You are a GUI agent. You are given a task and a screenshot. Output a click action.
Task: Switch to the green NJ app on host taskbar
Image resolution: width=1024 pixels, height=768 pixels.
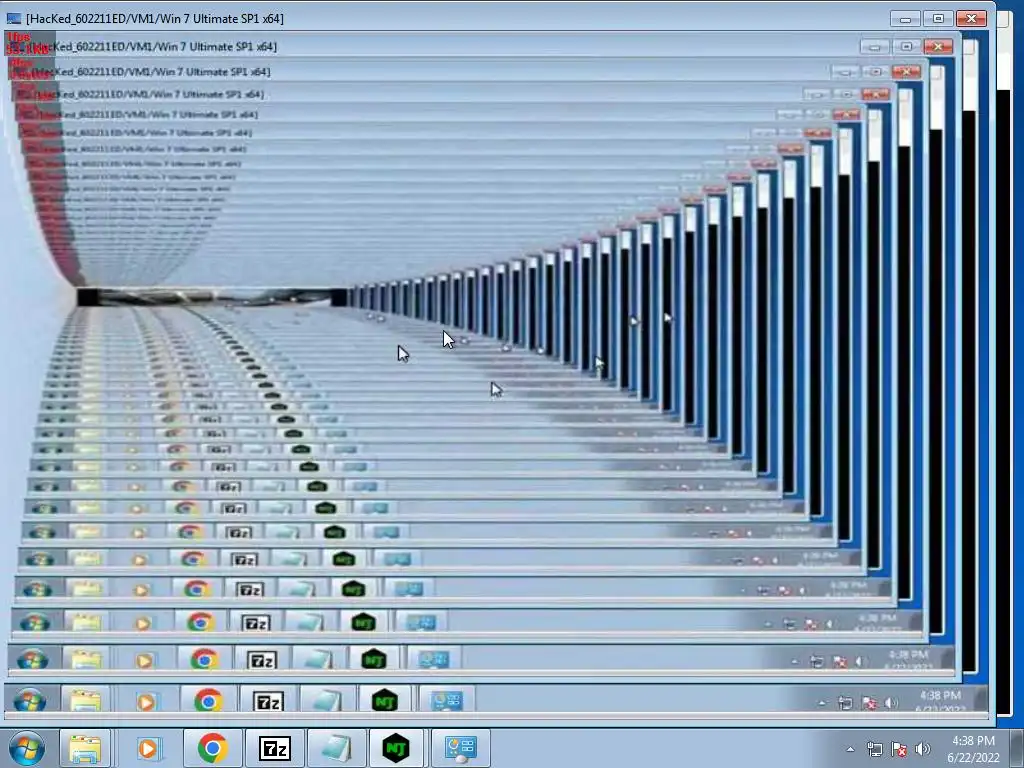[x=396, y=748]
